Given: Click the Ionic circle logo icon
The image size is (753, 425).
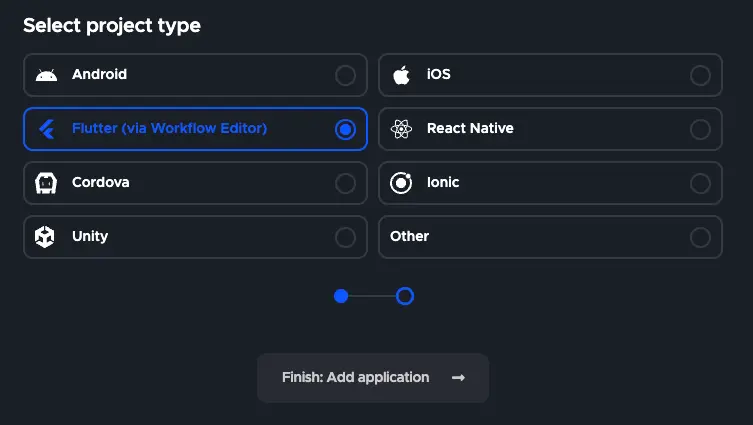Looking at the screenshot, I should tap(401, 183).
